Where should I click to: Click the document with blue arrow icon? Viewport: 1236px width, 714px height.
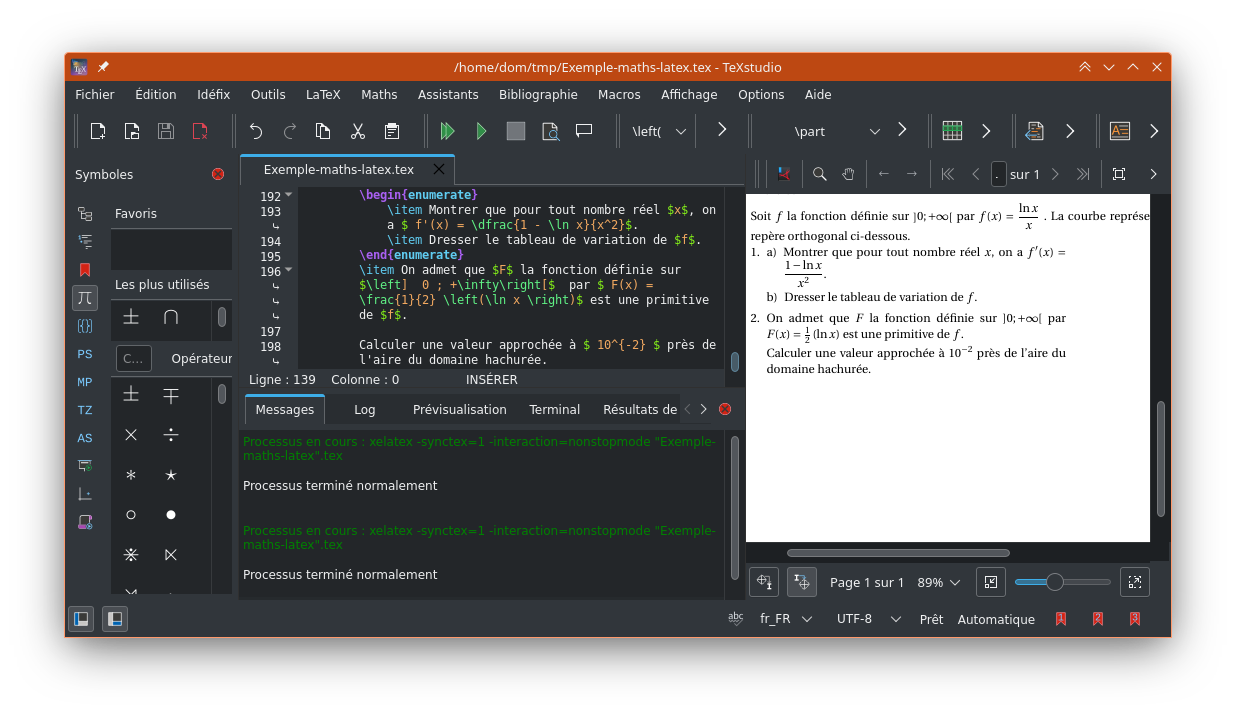point(1035,131)
